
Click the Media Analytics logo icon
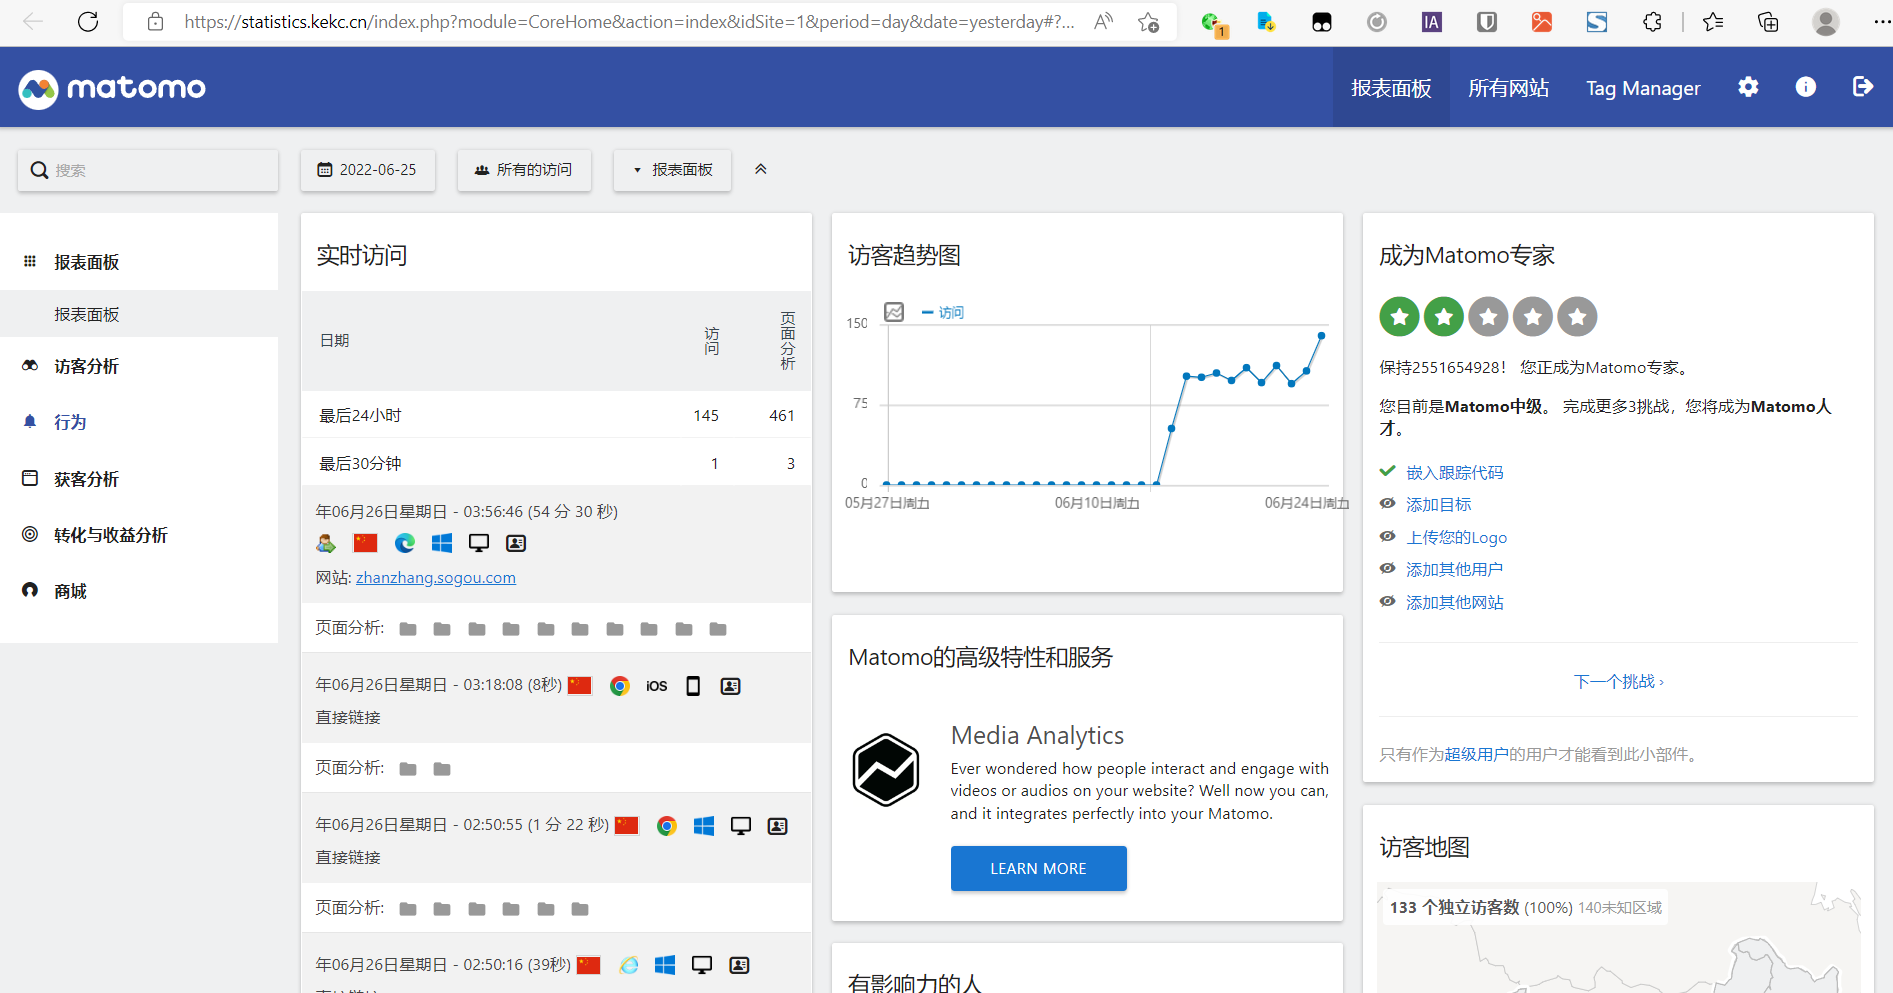[x=885, y=770]
